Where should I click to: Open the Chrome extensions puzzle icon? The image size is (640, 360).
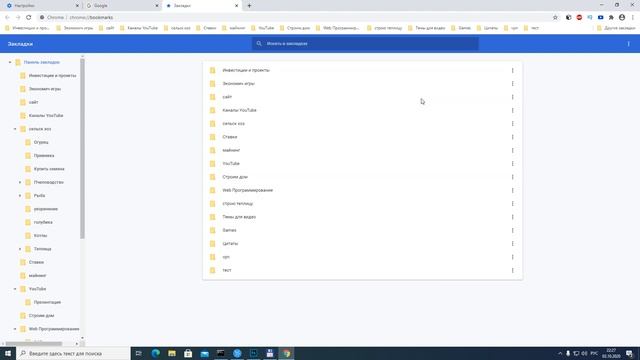(611, 18)
